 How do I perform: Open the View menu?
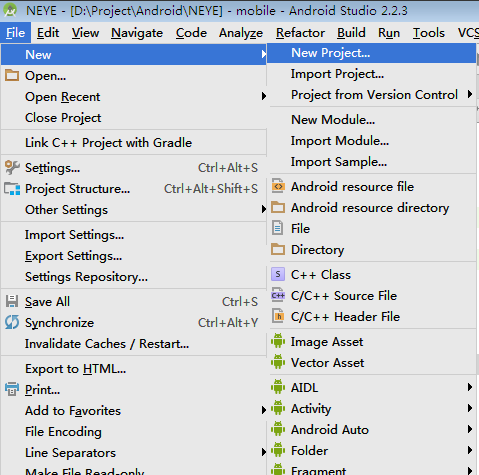85,33
